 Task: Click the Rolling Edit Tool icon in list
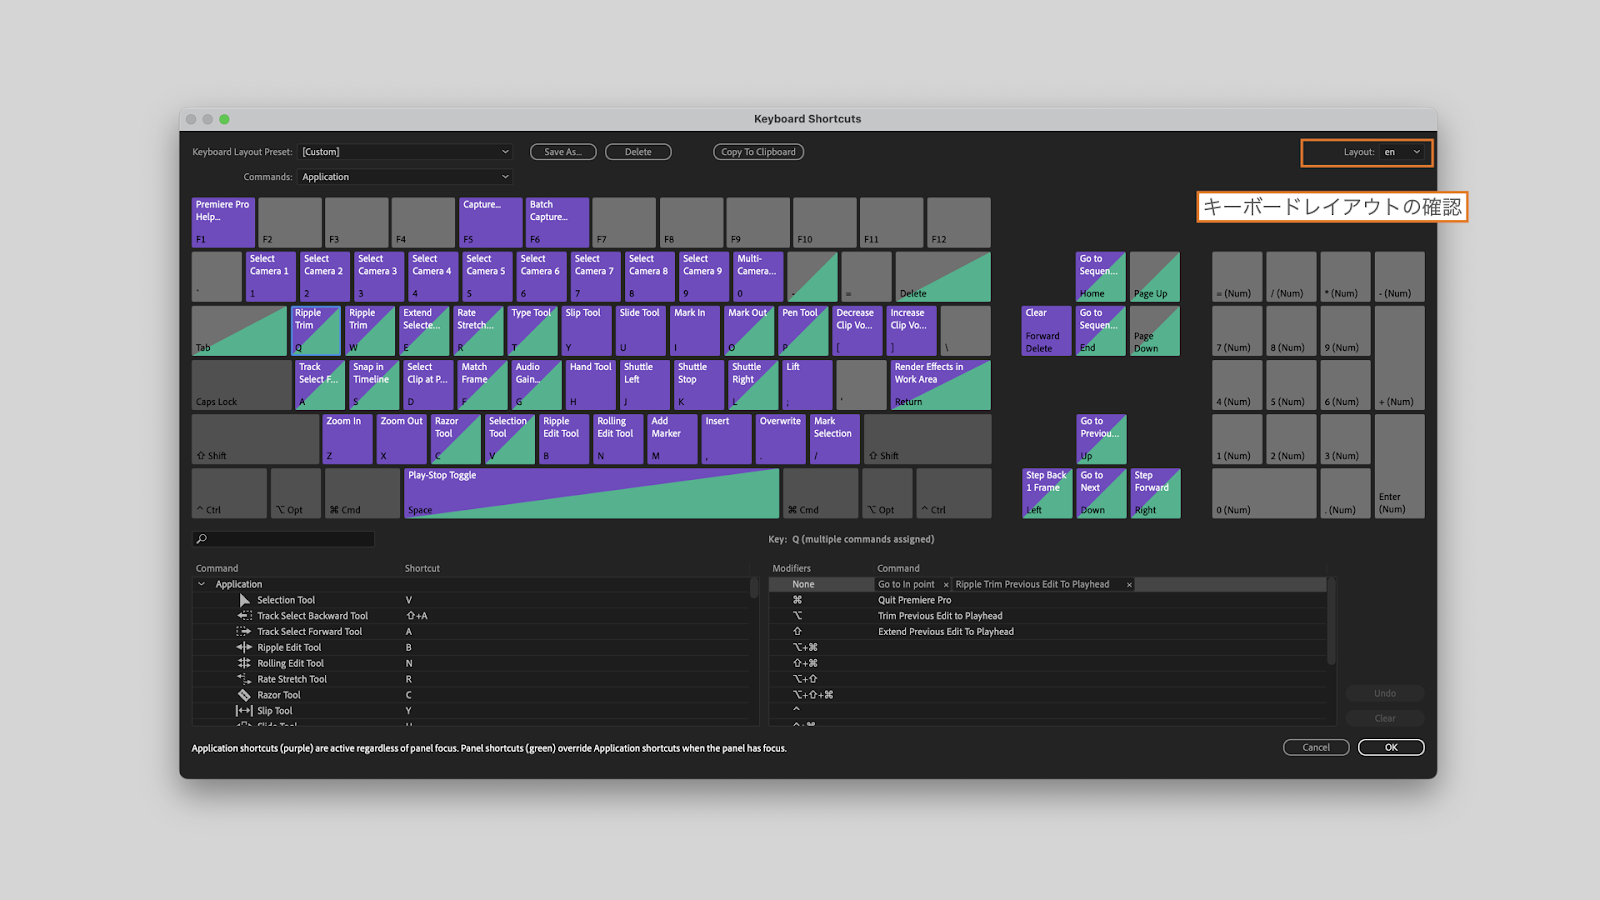(244, 663)
